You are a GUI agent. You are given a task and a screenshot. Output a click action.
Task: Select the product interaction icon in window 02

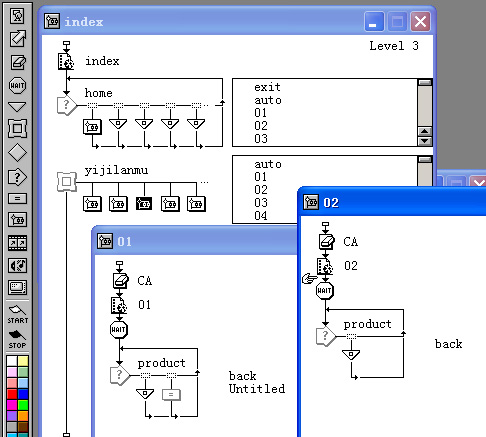[325, 336]
